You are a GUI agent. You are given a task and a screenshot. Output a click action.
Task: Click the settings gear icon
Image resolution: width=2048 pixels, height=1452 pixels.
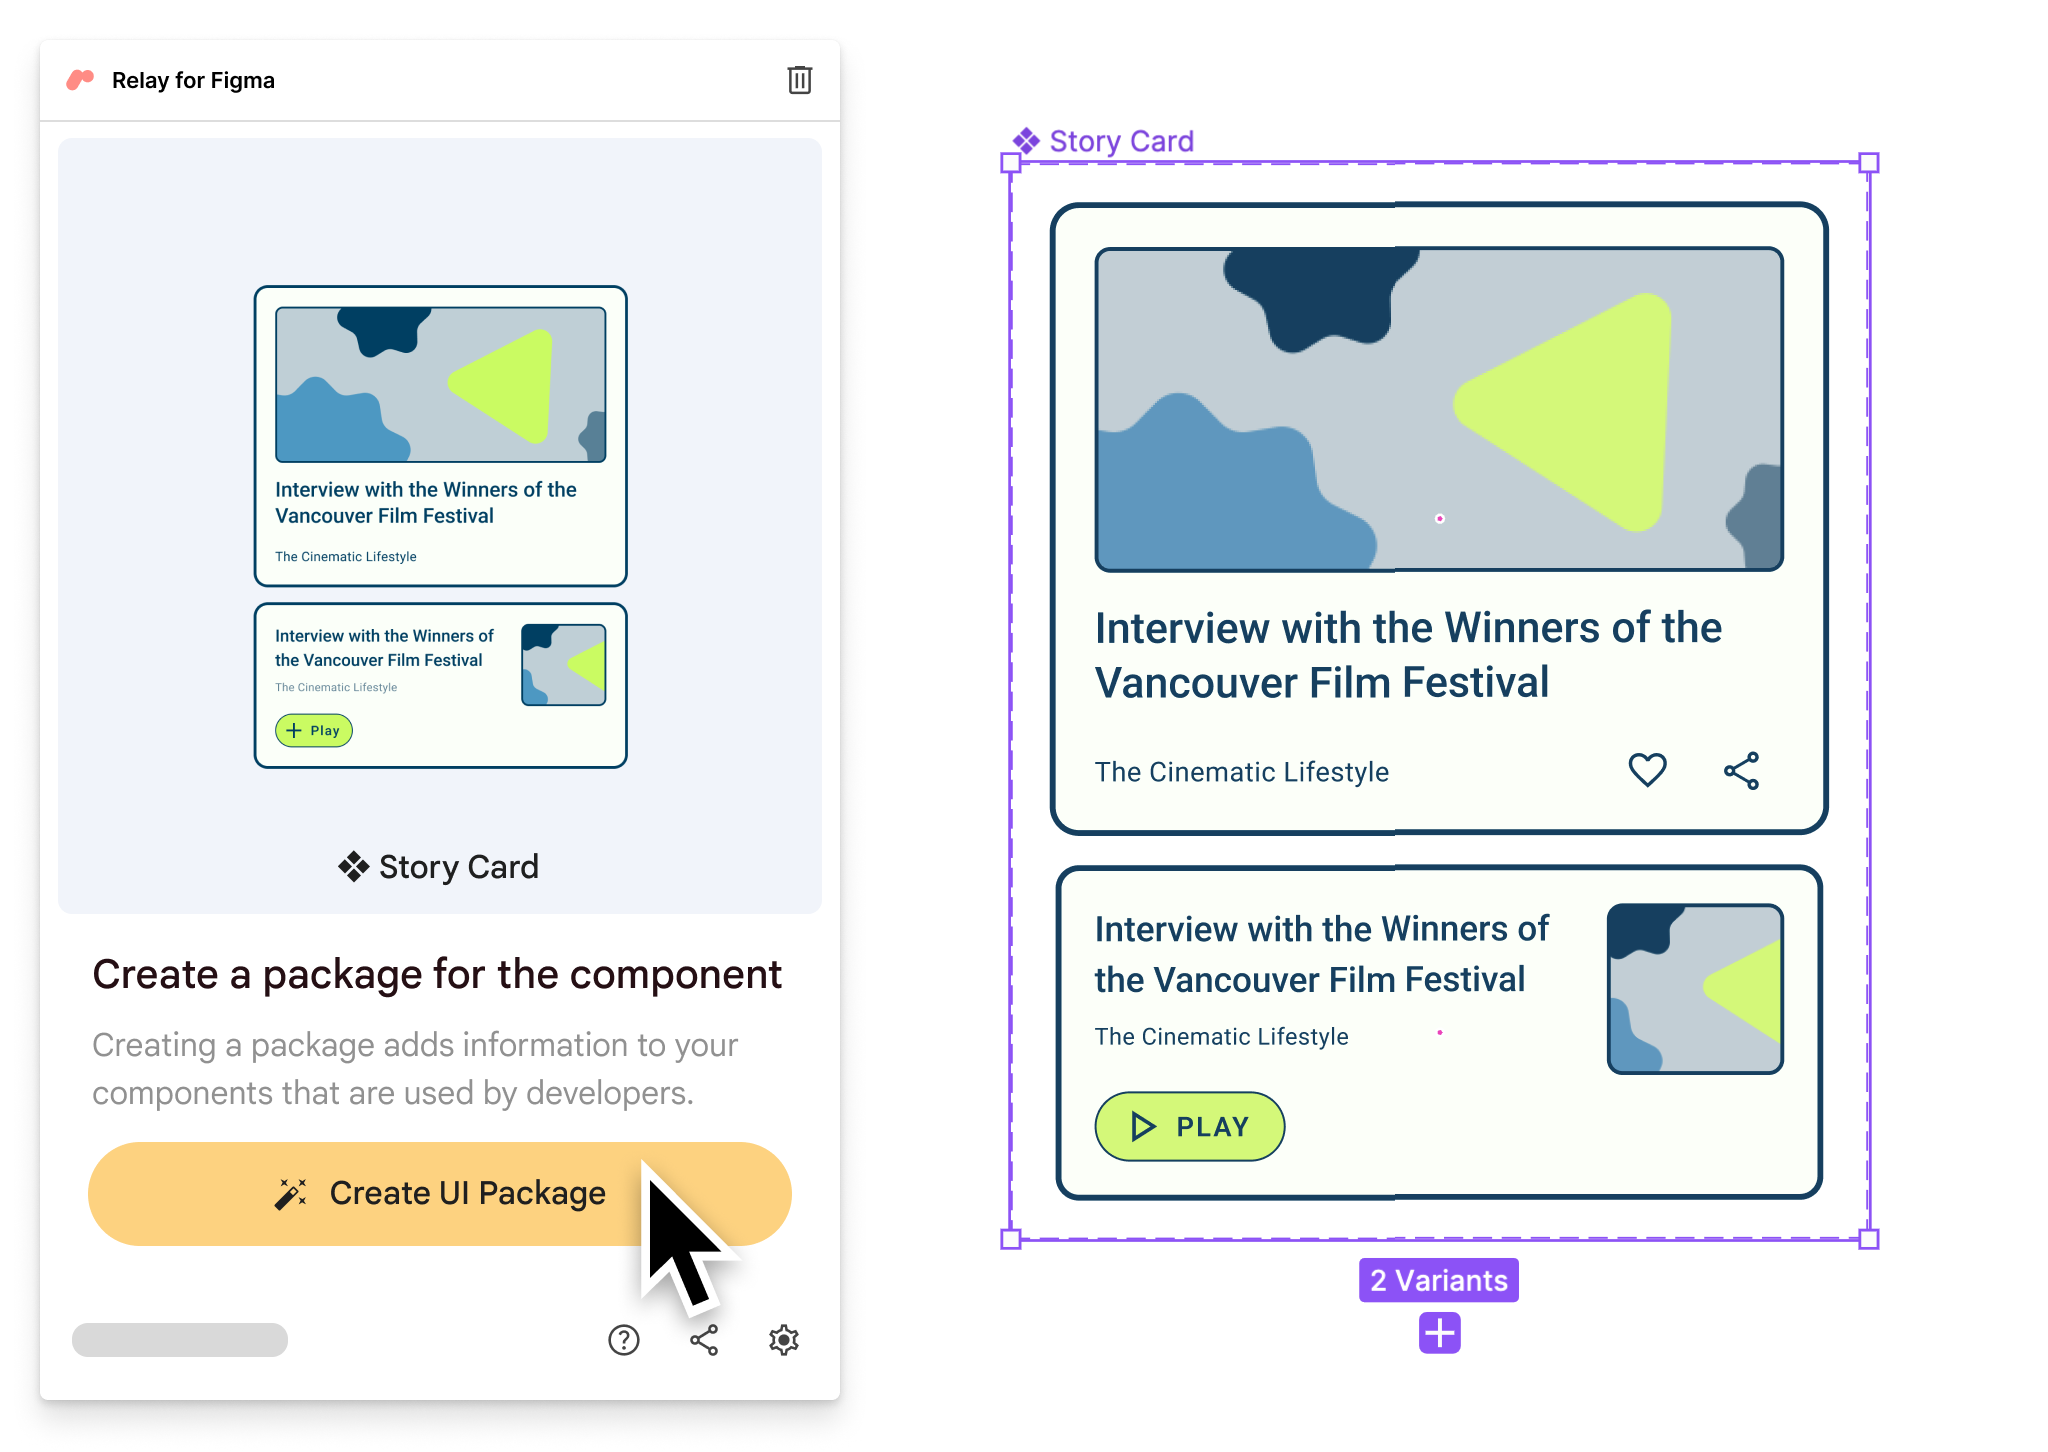click(x=784, y=1337)
